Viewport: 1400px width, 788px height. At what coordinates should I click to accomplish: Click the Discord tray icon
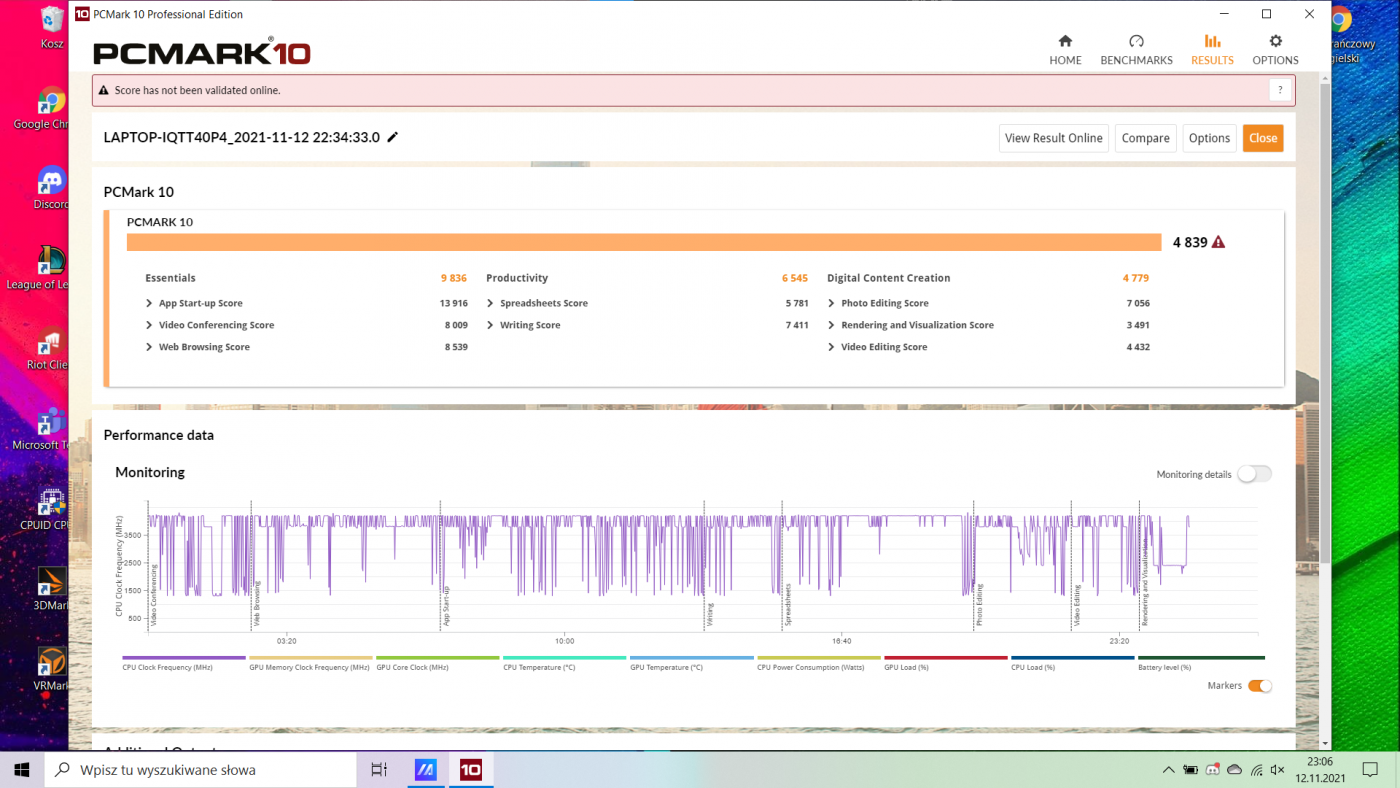tap(1212, 770)
